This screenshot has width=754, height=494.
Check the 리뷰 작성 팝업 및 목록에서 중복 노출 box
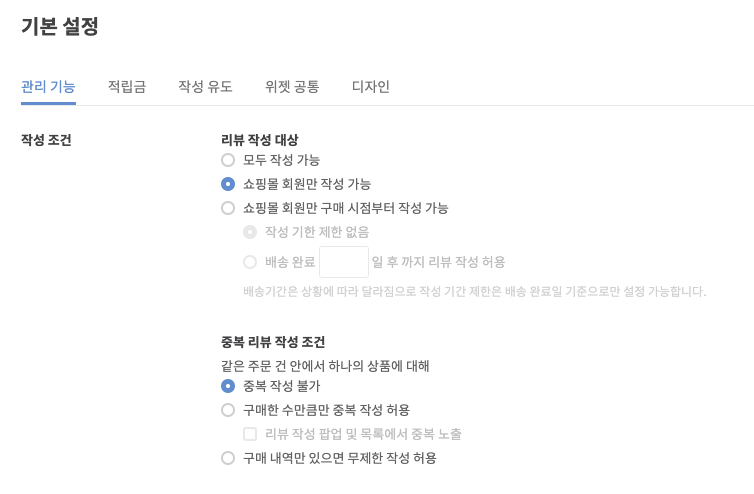[x=250, y=434]
